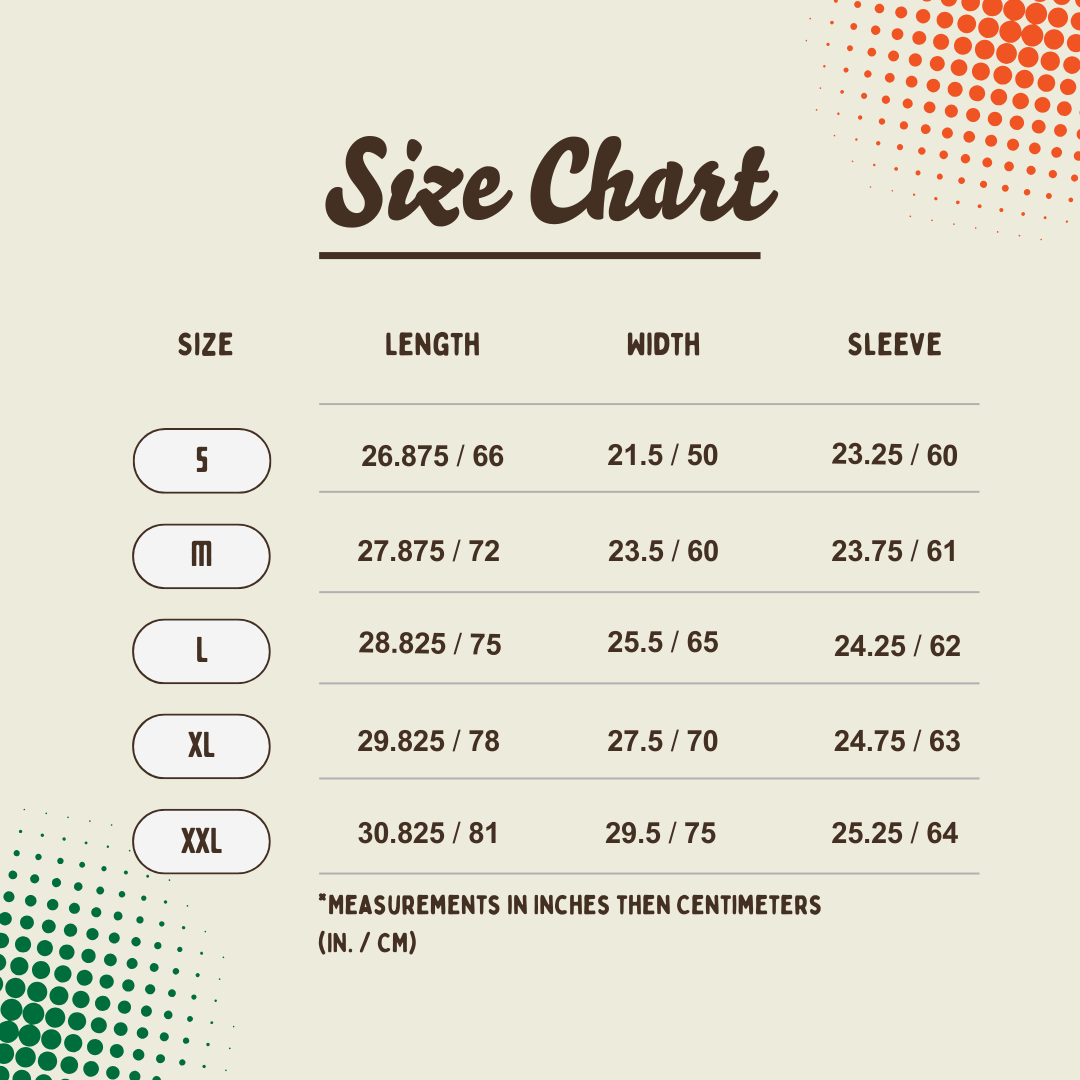The width and height of the screenshot is (1080, 1080).
Task: Click the SIZE column header
Action: point(205,344)
